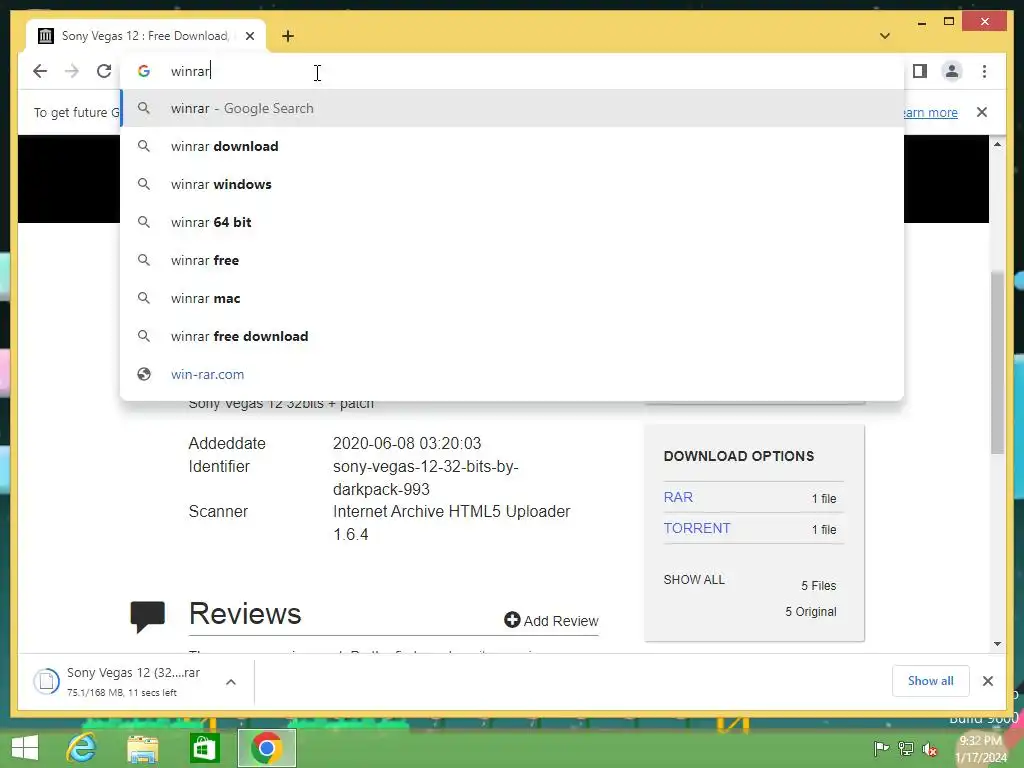The width and height of the screenshot is (1024, 768).
Task: Close the downloads bar
Action: point(987,681)
